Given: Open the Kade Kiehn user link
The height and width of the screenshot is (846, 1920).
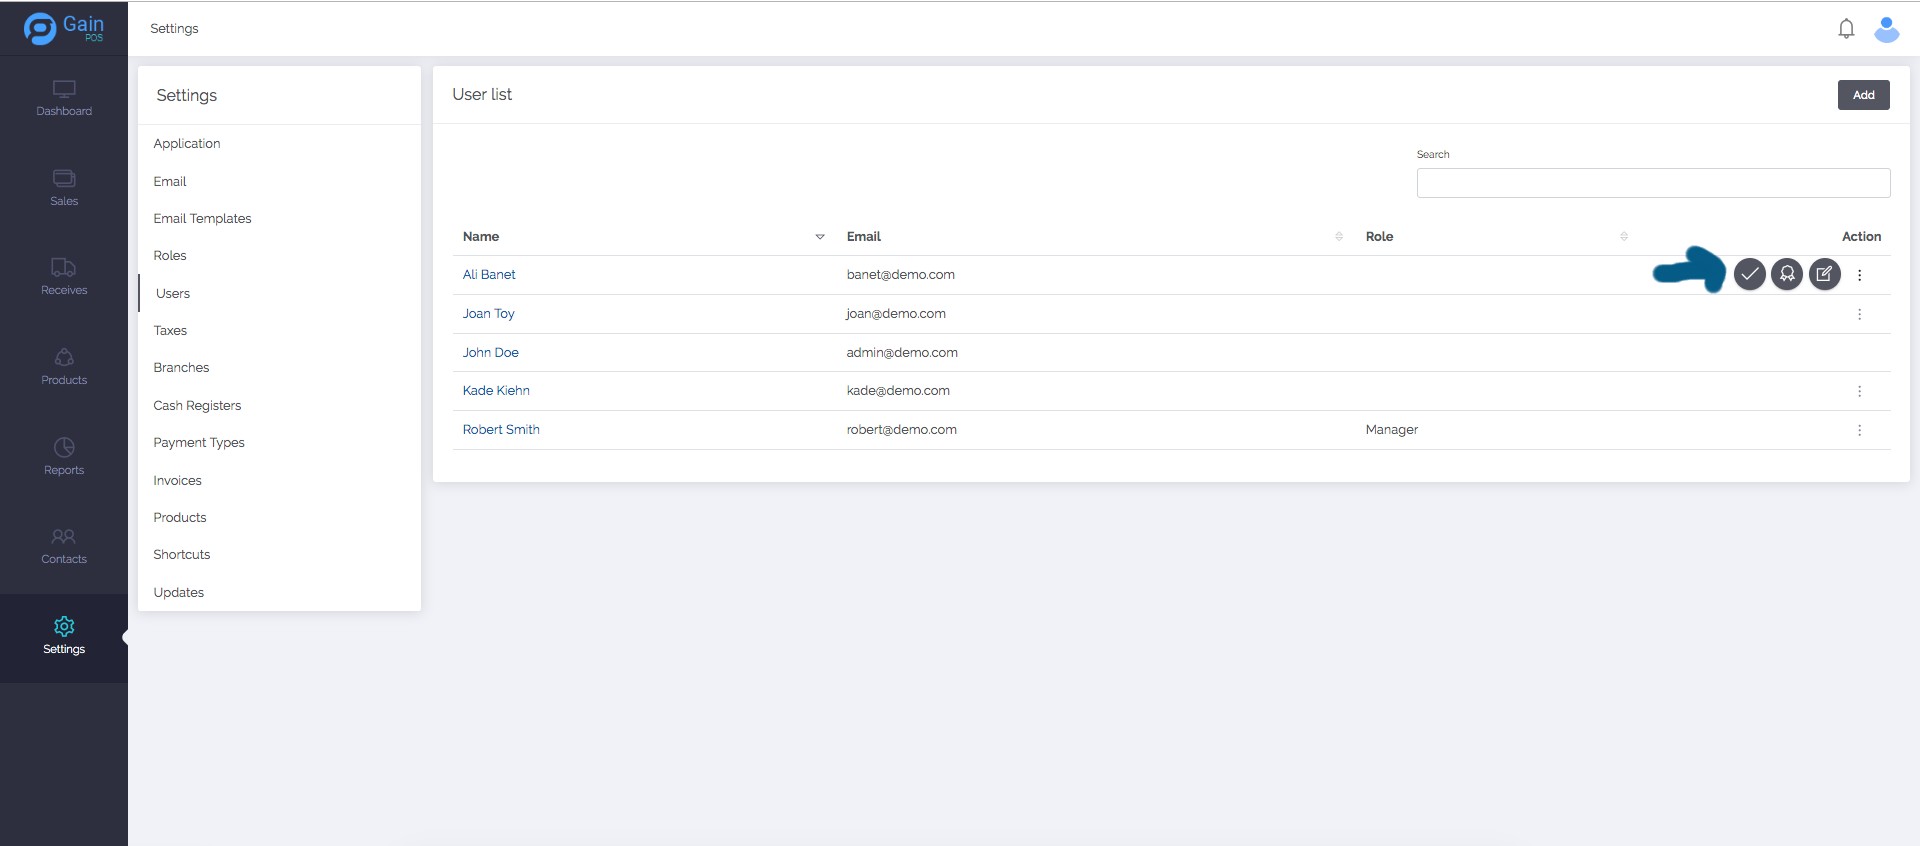Looking at the screenshot, I should pos(496,391).
